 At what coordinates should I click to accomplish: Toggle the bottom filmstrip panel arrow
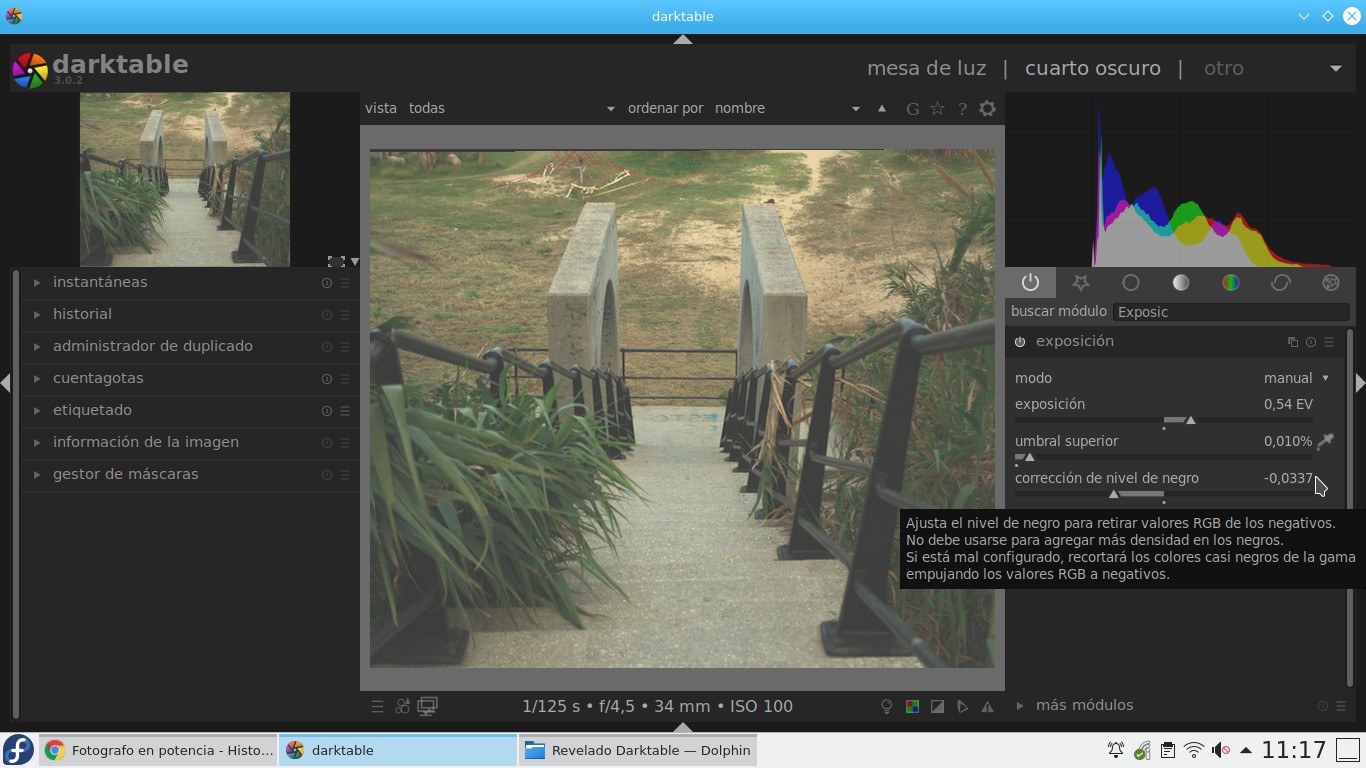coord(683,727)
